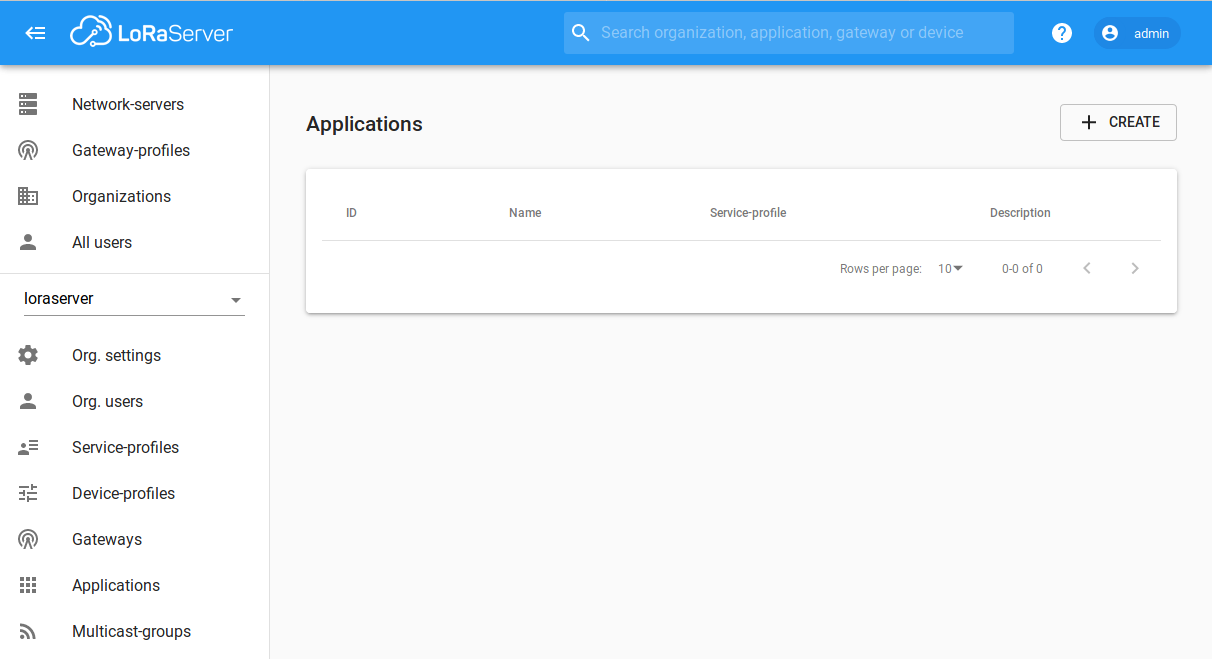Click the Gateway-profiles antenna icon
This screenshot has height=659, width=1212.
[28, 150]
